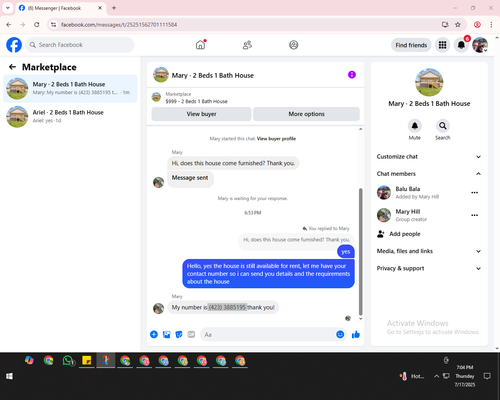Open WhatsApp from the taskbar
The width and height of the screenshot is (500, 400).
click(x=68, y=361)
